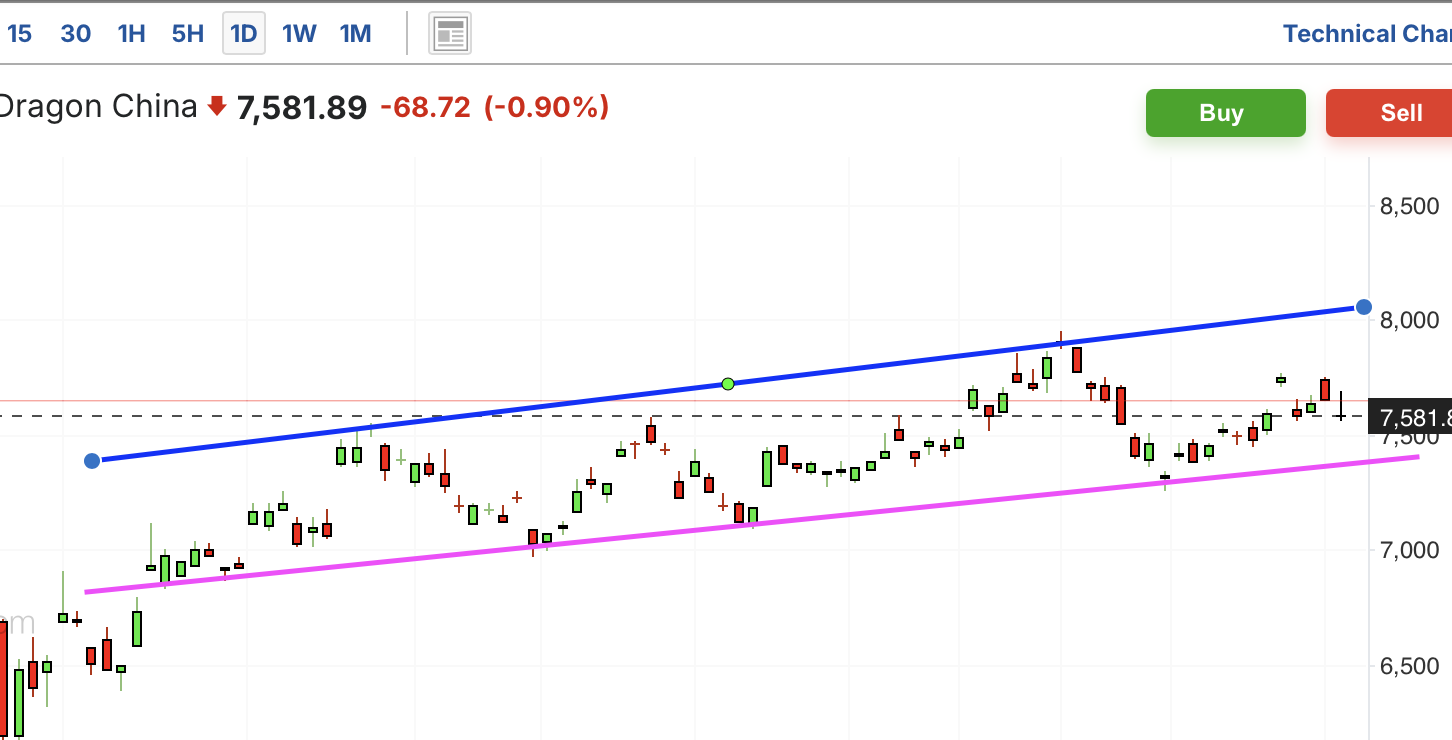Choose the 1H chart interval

131,34
